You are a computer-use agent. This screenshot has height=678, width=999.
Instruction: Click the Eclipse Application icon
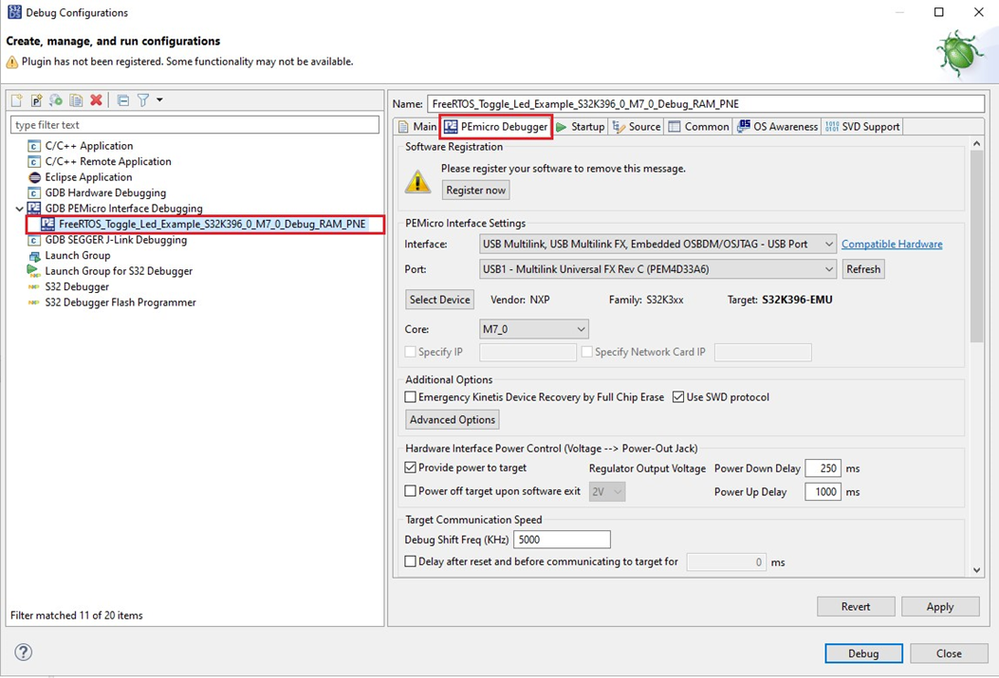34,177
